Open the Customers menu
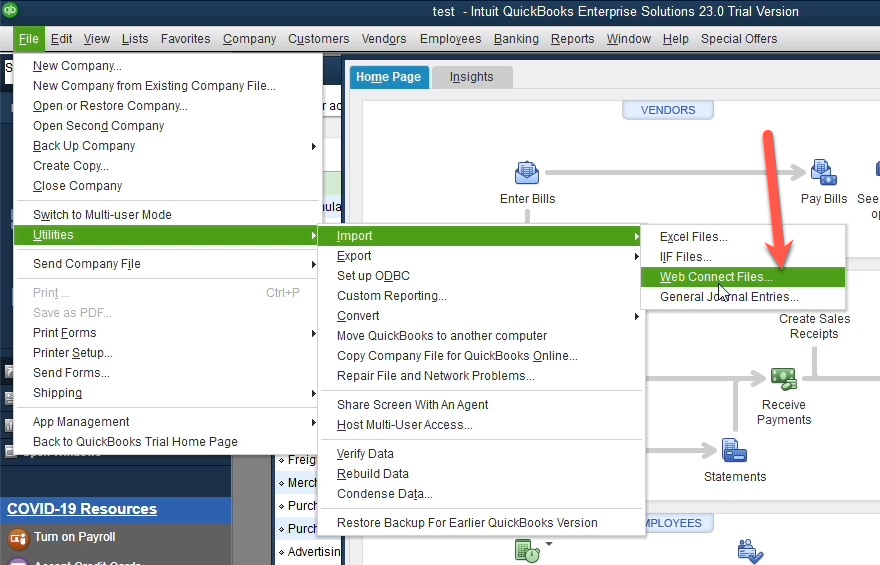The height and width of the screenshot is (565, 880). click(x=318, y=39)
